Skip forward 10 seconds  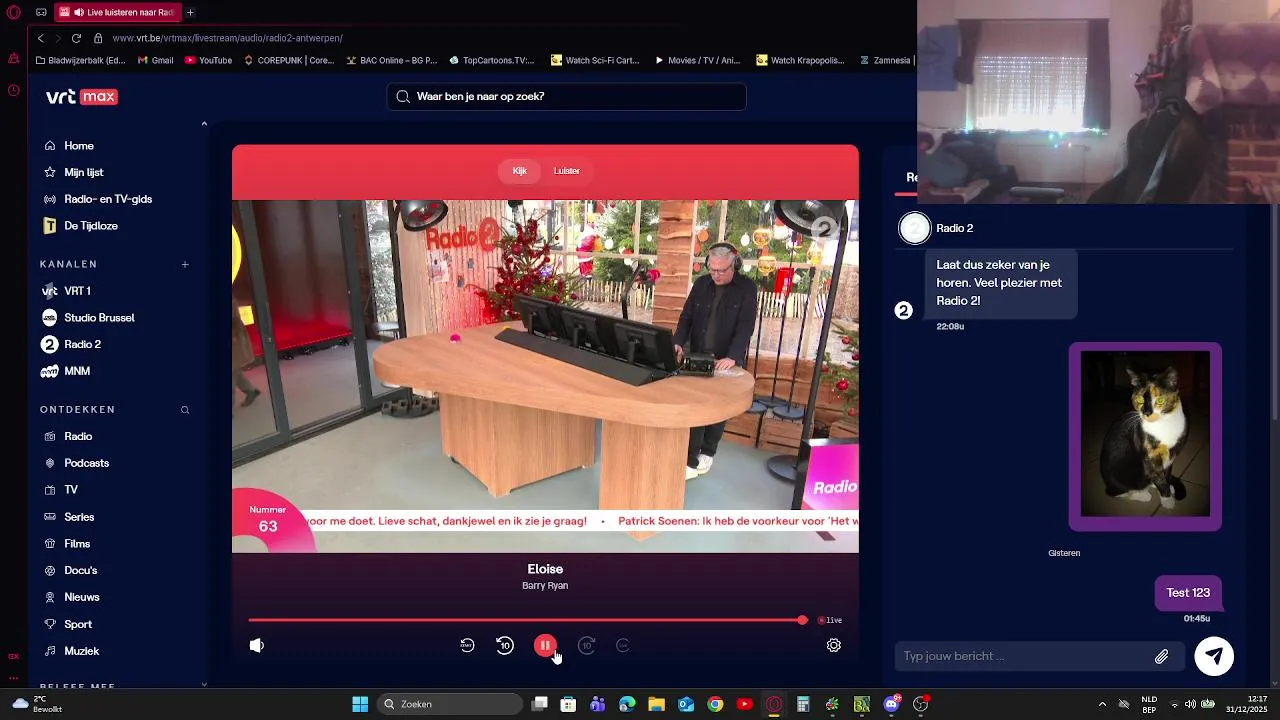[x=587, y=646]
